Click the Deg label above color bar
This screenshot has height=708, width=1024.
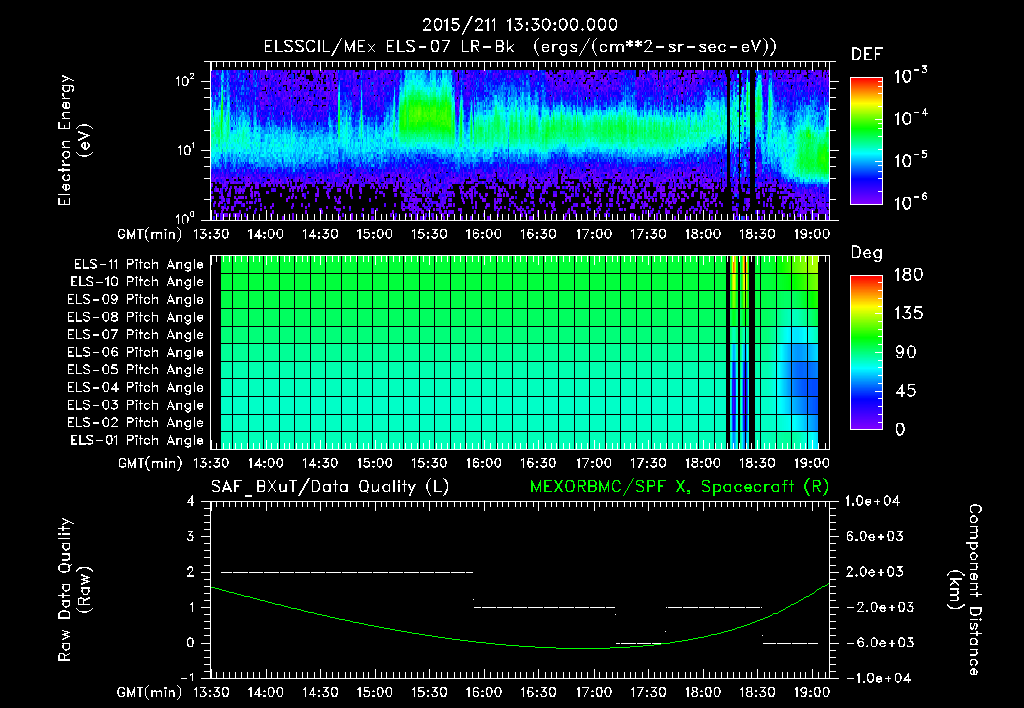click(x=867, y=253)
